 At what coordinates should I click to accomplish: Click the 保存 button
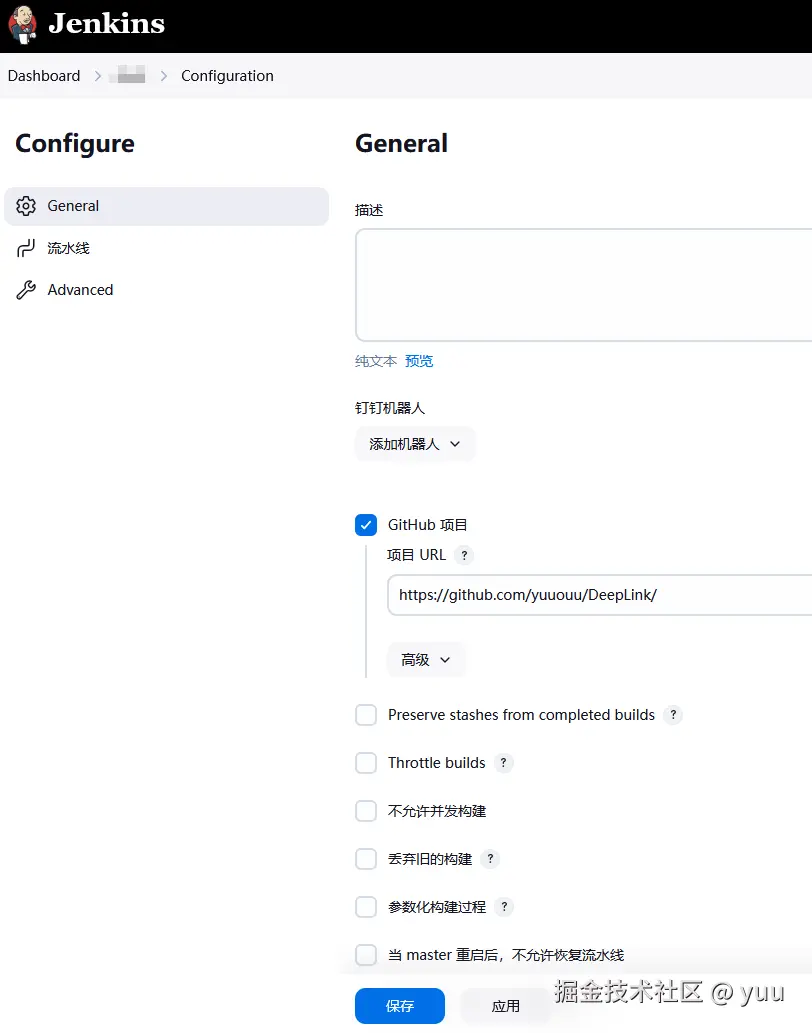coord(399,1006)
